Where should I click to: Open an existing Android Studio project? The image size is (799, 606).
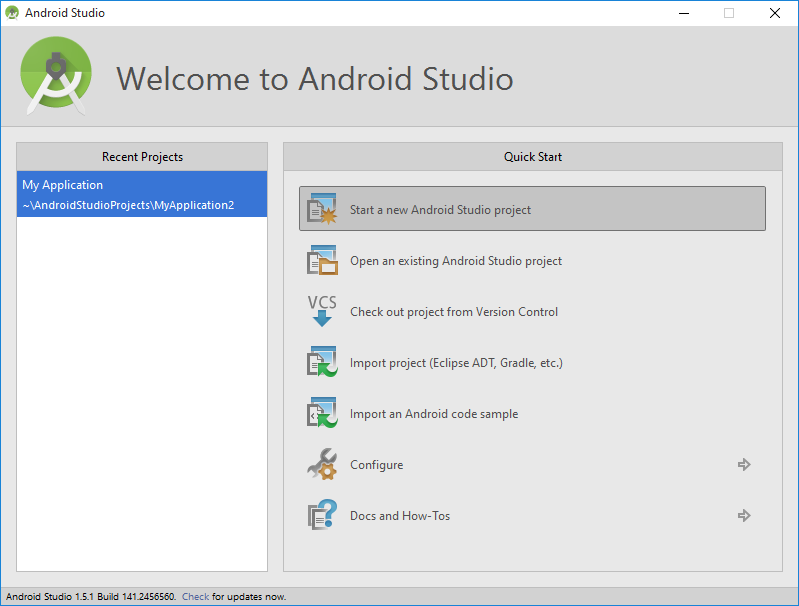pyautogui.click(x=456, y=261)
